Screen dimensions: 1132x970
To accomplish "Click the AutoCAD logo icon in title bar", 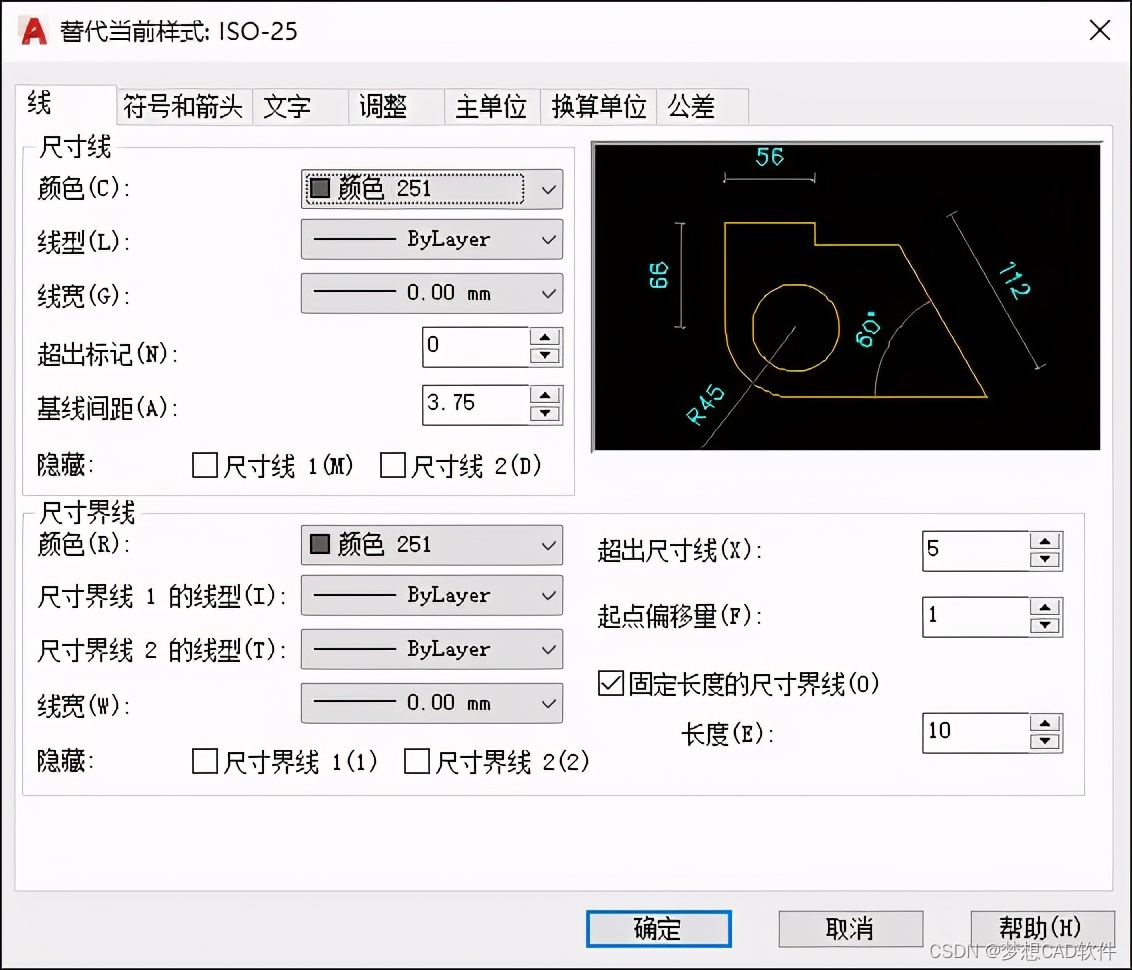I will [33, 31].
